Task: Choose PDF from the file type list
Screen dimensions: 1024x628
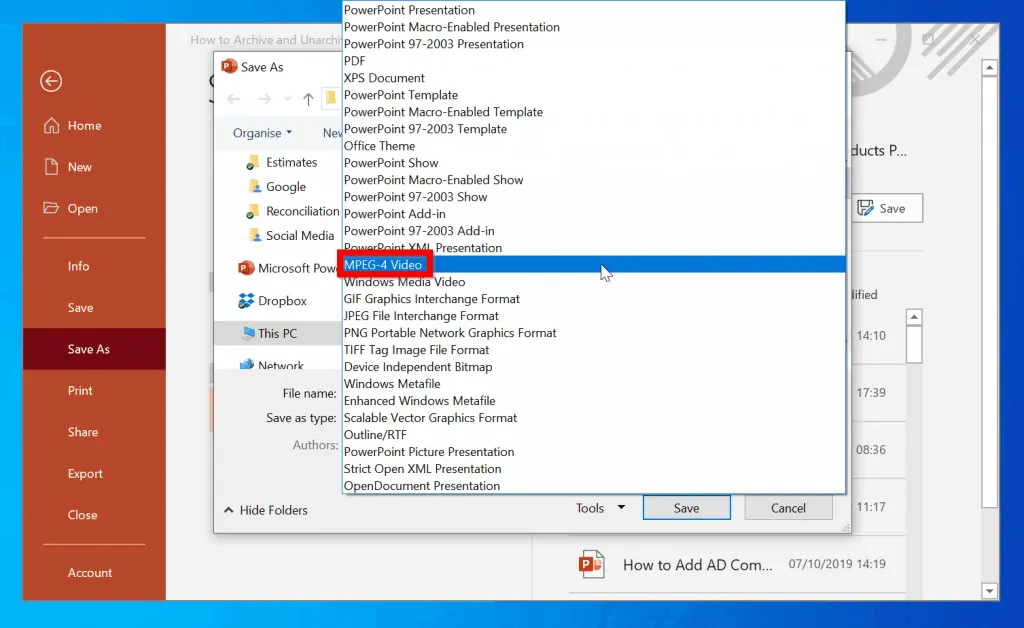Action: [x=594, y=61]
